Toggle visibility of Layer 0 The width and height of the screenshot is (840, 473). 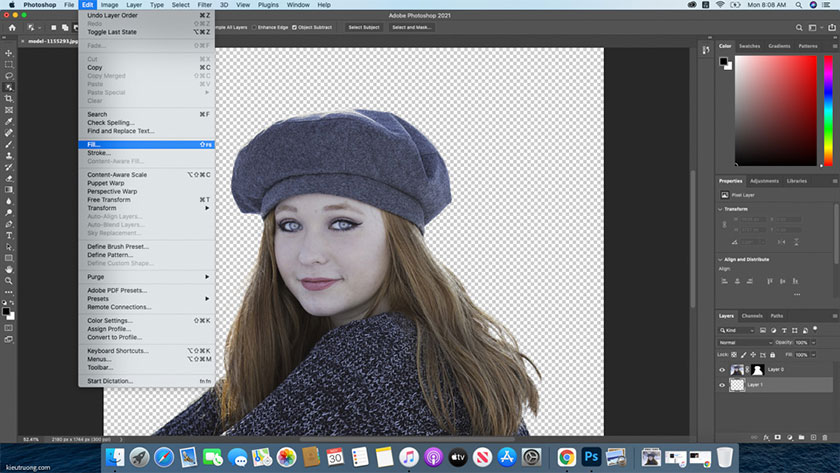point(722,370)
